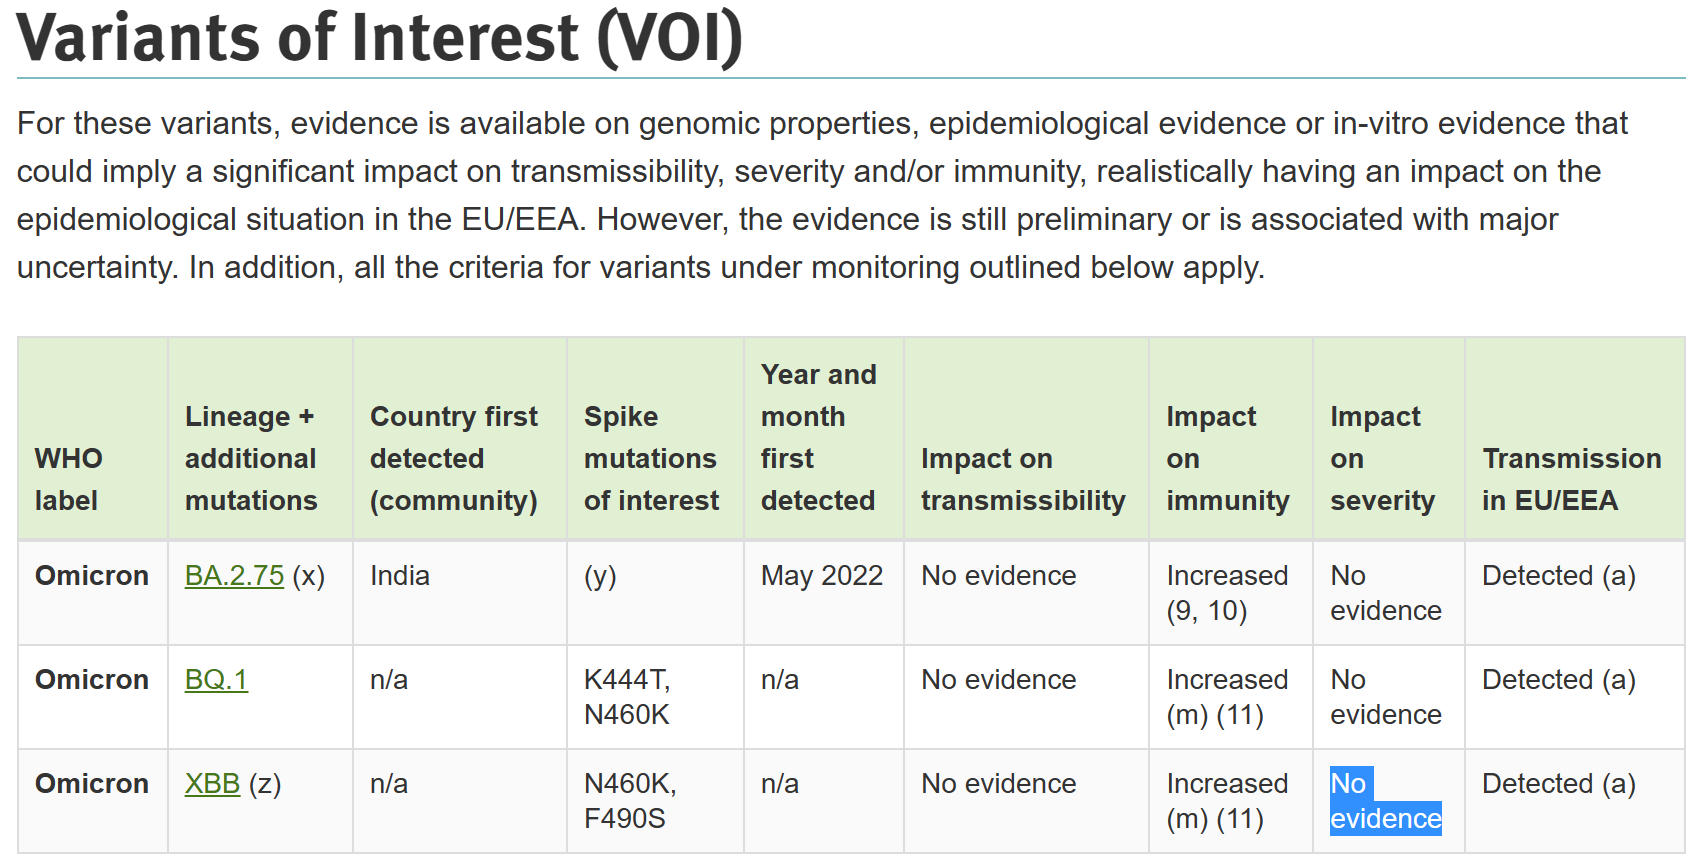Open the BQ.1 lineage link

(x=216, y=680)
